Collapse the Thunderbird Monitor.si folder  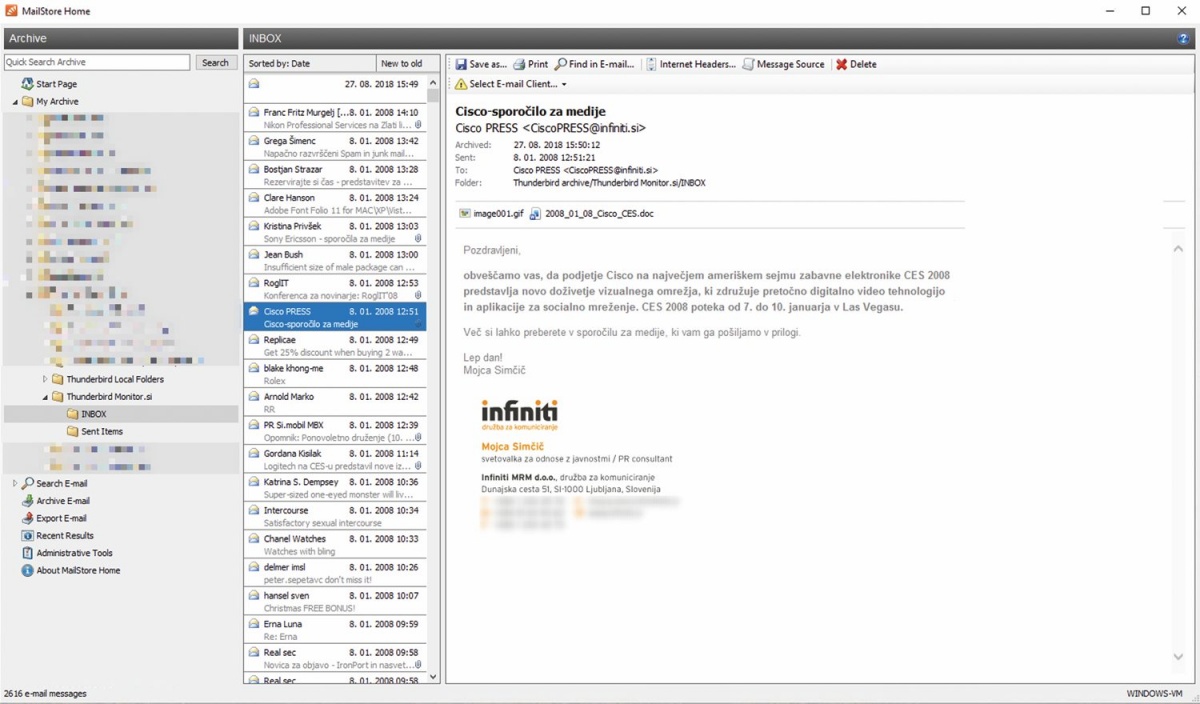pyautogui.click(x=45, y=397)
